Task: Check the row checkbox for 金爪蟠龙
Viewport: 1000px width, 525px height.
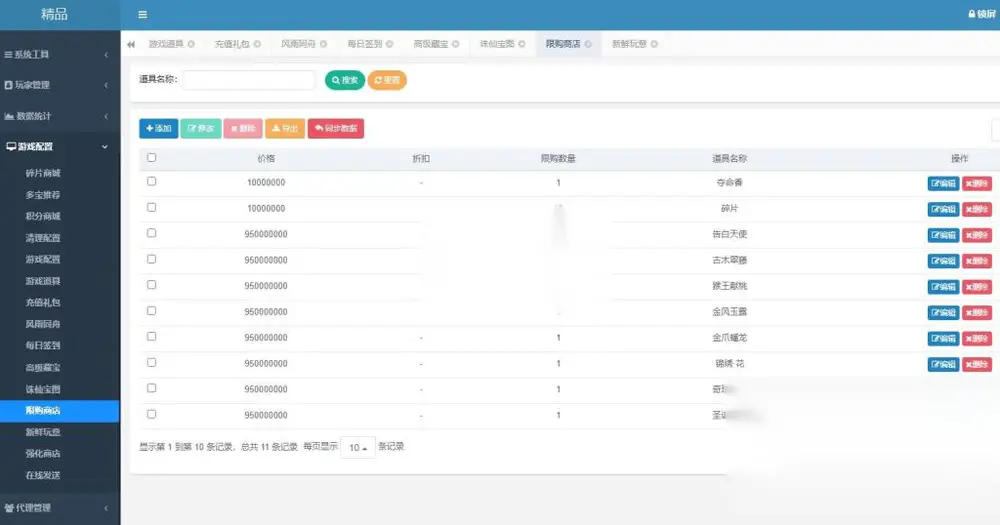Action: pos(151,336)
